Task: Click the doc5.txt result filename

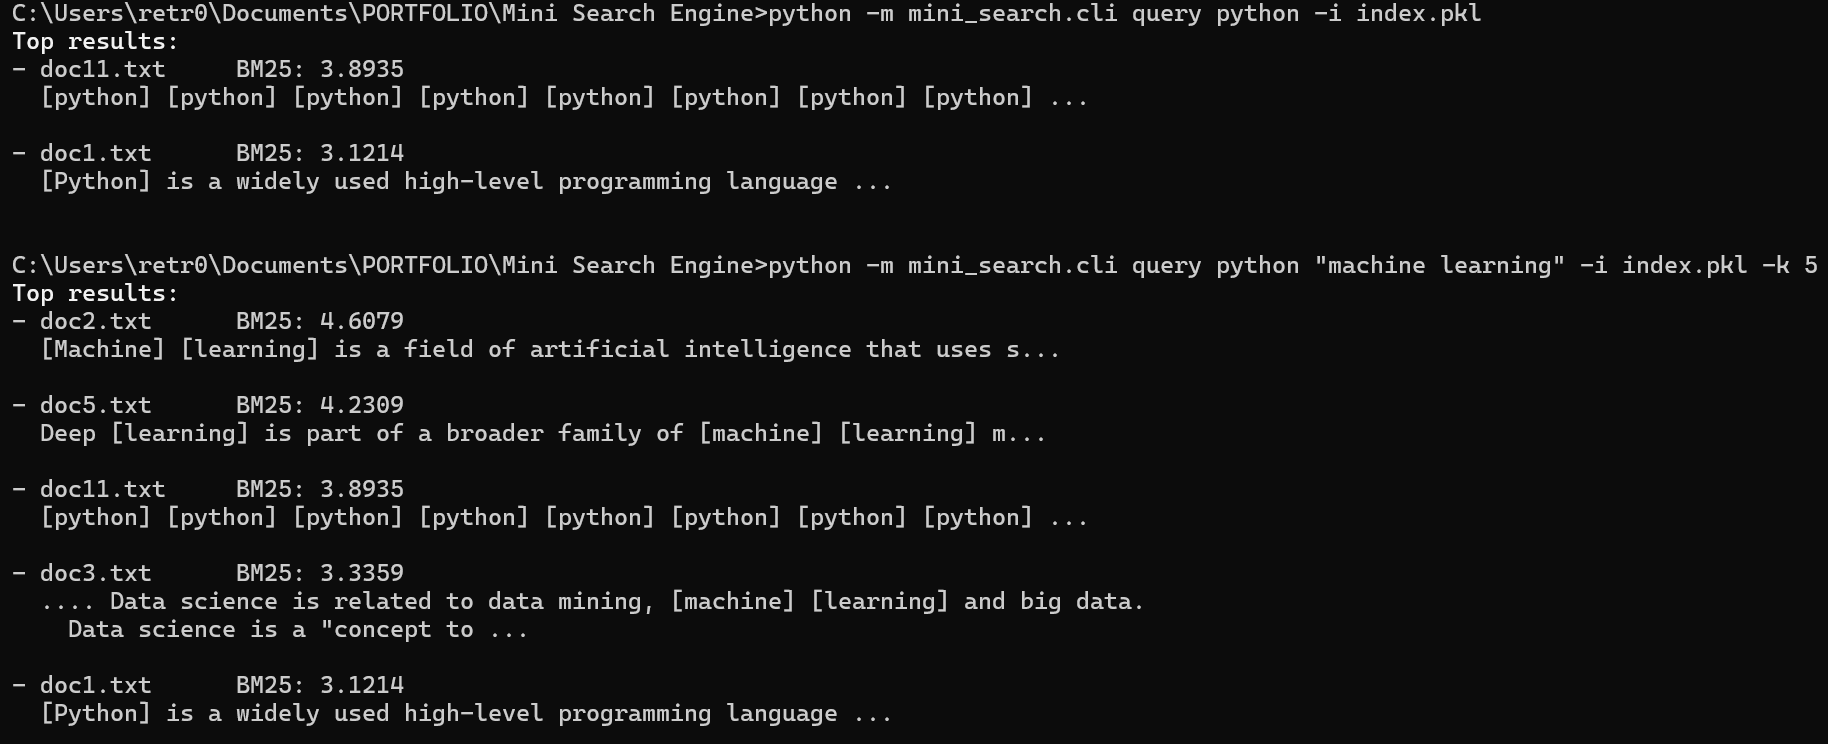Action: [x=96, y=405]
